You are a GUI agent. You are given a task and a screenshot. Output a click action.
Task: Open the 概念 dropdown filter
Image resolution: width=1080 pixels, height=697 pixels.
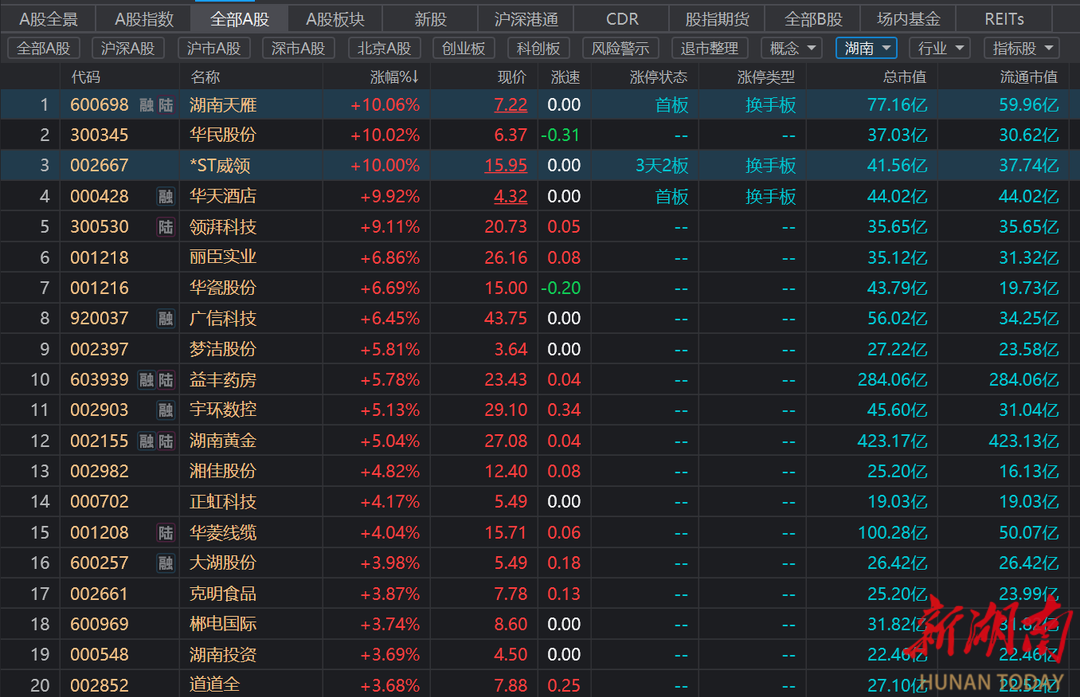click(792, 48)
